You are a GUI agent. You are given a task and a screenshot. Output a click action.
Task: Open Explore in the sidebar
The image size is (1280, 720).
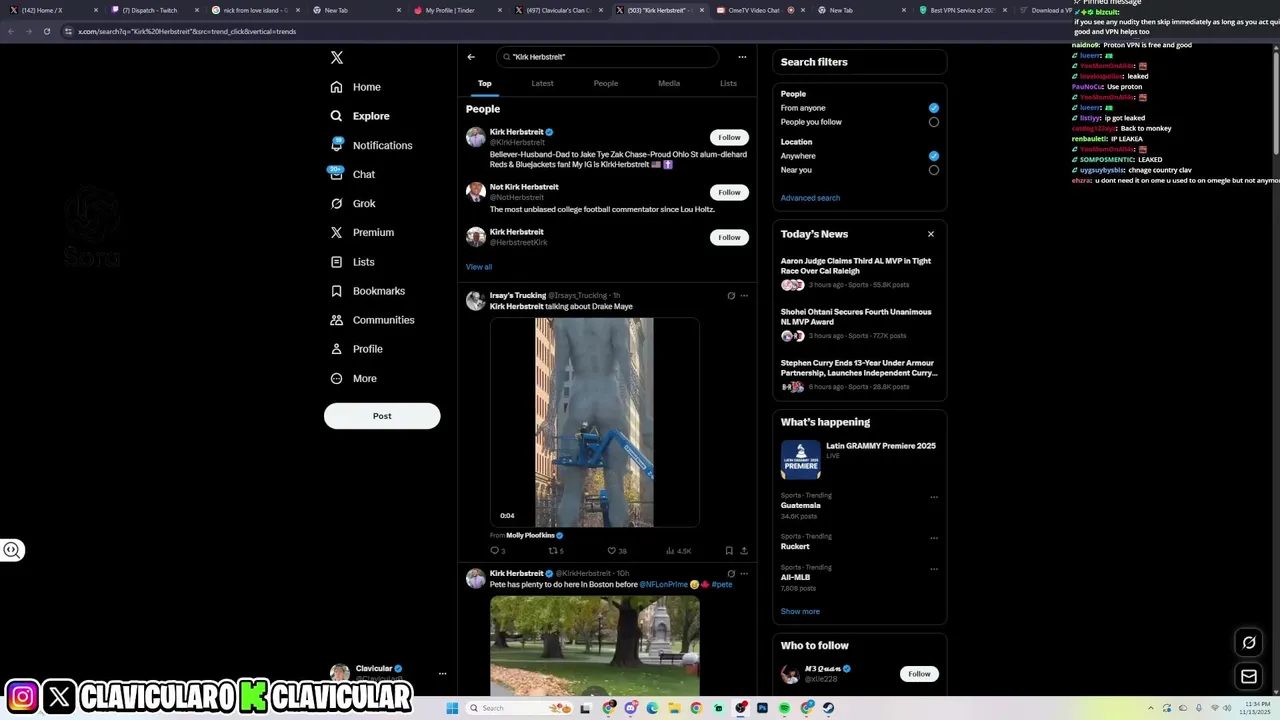(x=360, y=116)
